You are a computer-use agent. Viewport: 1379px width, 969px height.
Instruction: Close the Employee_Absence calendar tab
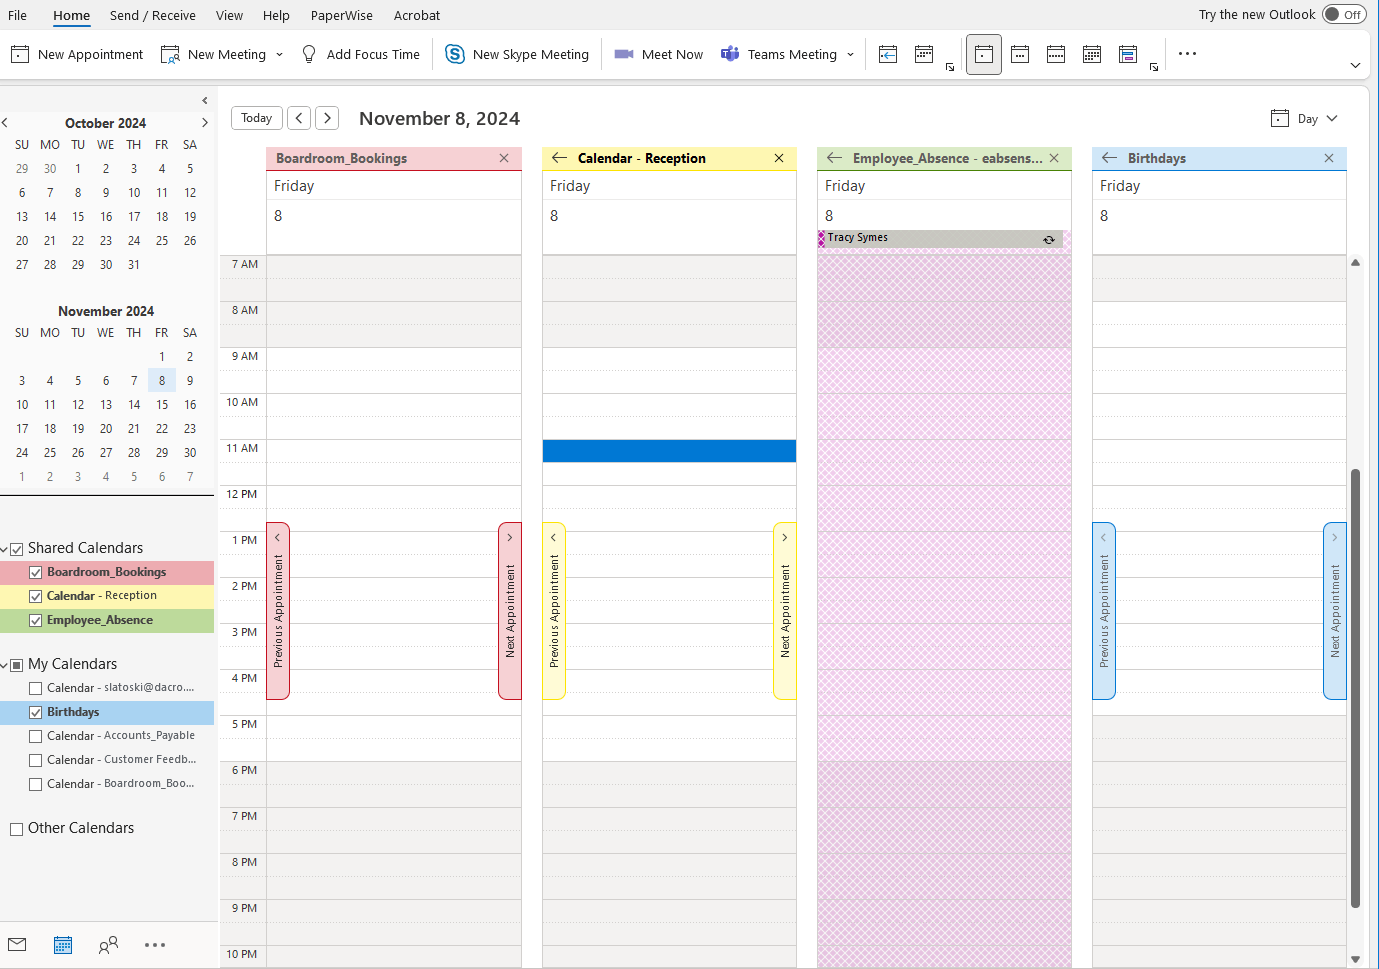pyautogui.click(x=1054, y=158)
